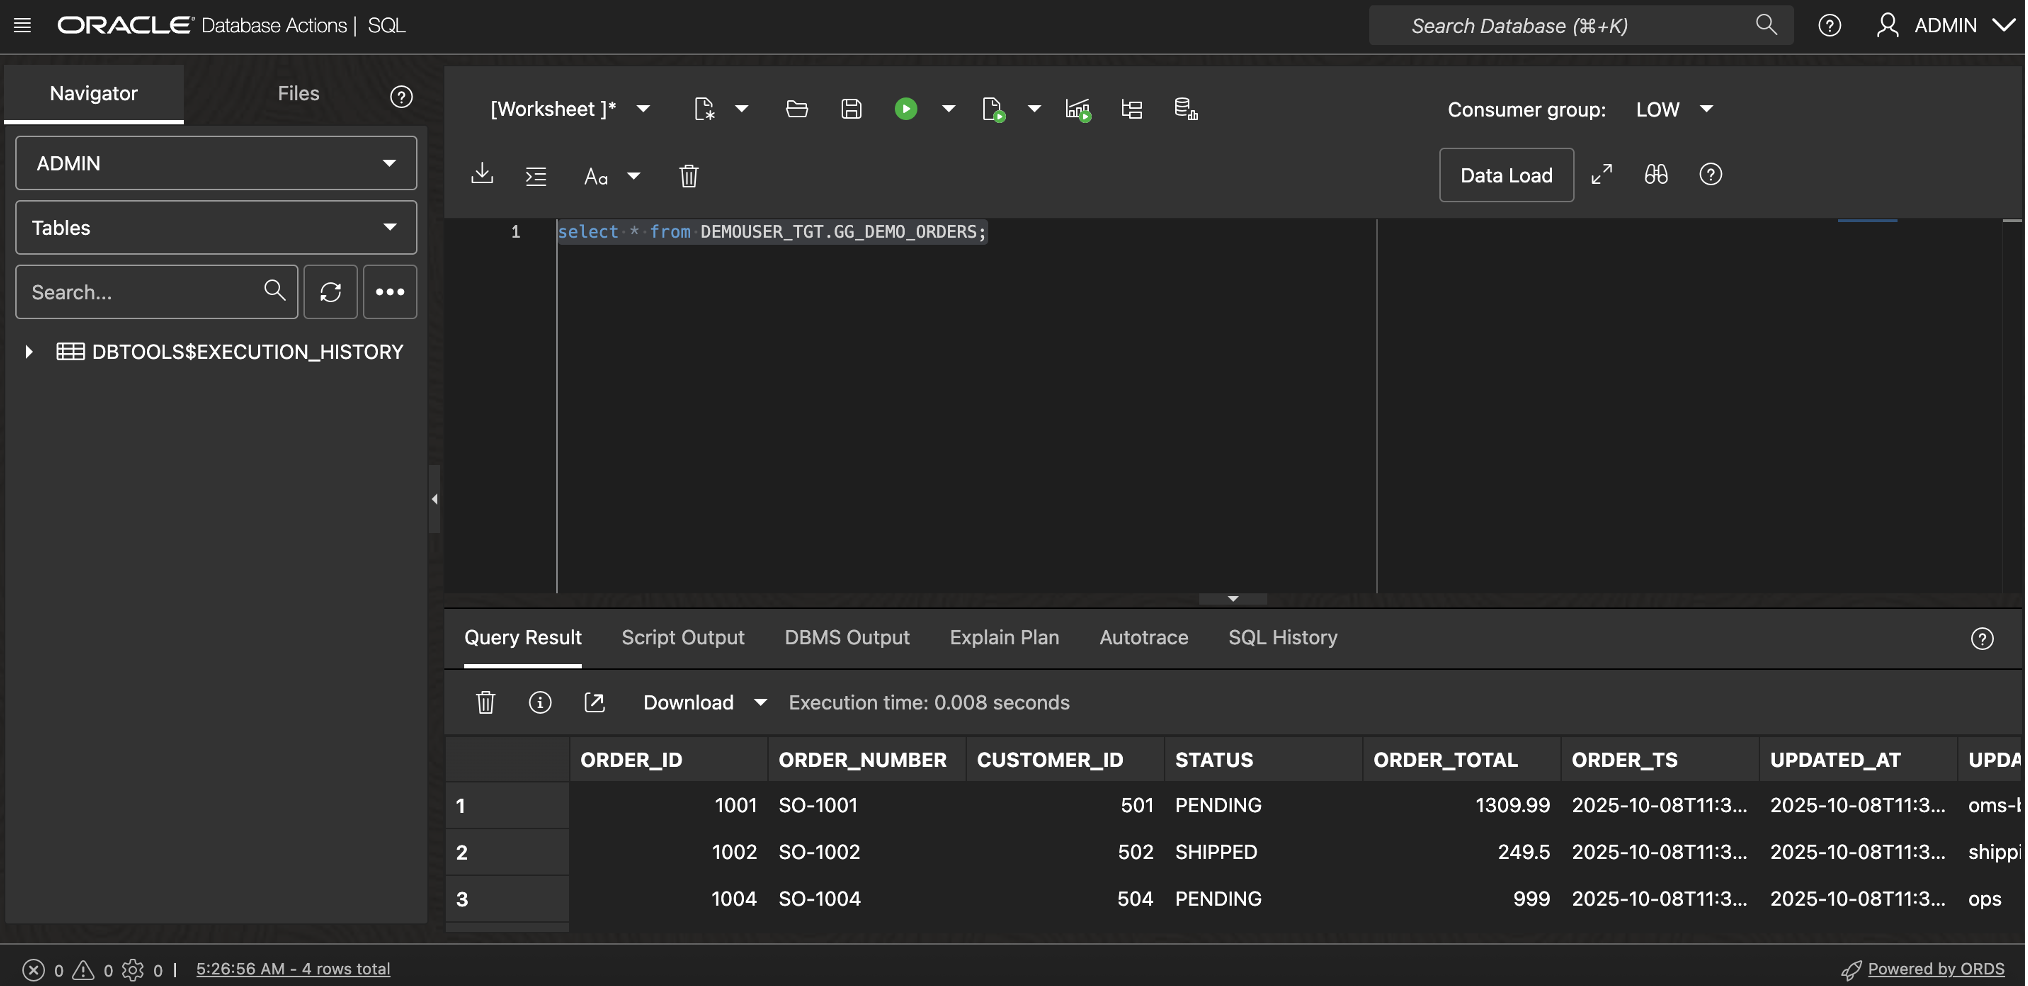Click the Explain Plan toolbar icon
This screenshot has width=2028, height=986.
tap(1131, 109)
